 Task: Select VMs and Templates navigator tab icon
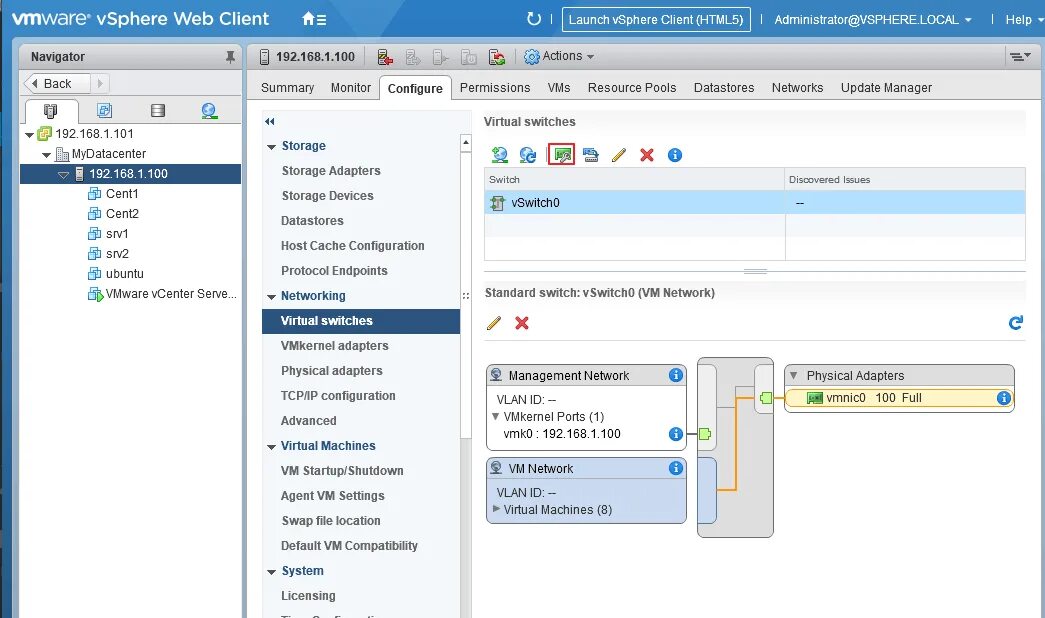tap(104, 111)
